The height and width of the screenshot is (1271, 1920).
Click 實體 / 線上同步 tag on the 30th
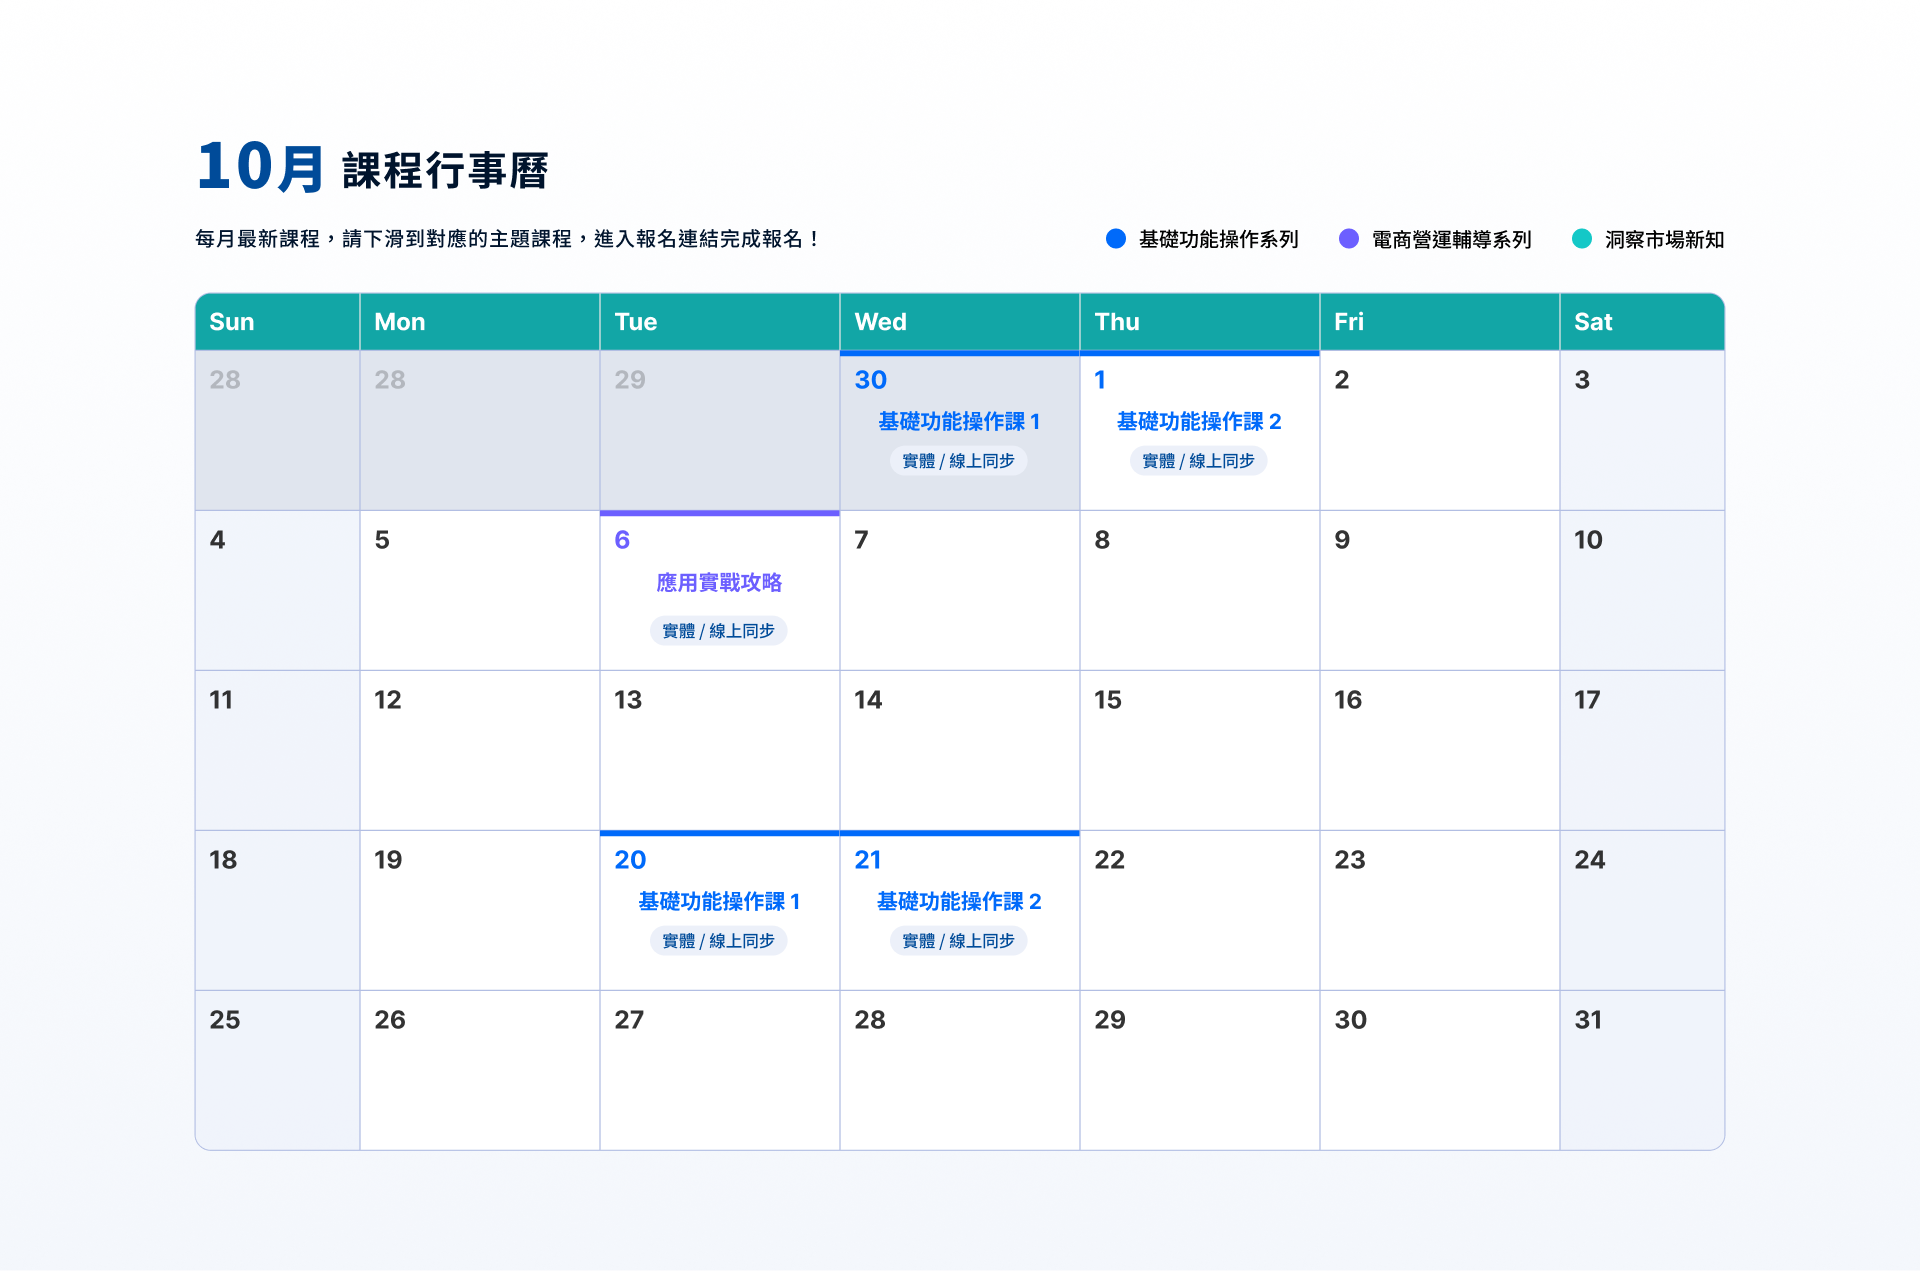point(959,461)
